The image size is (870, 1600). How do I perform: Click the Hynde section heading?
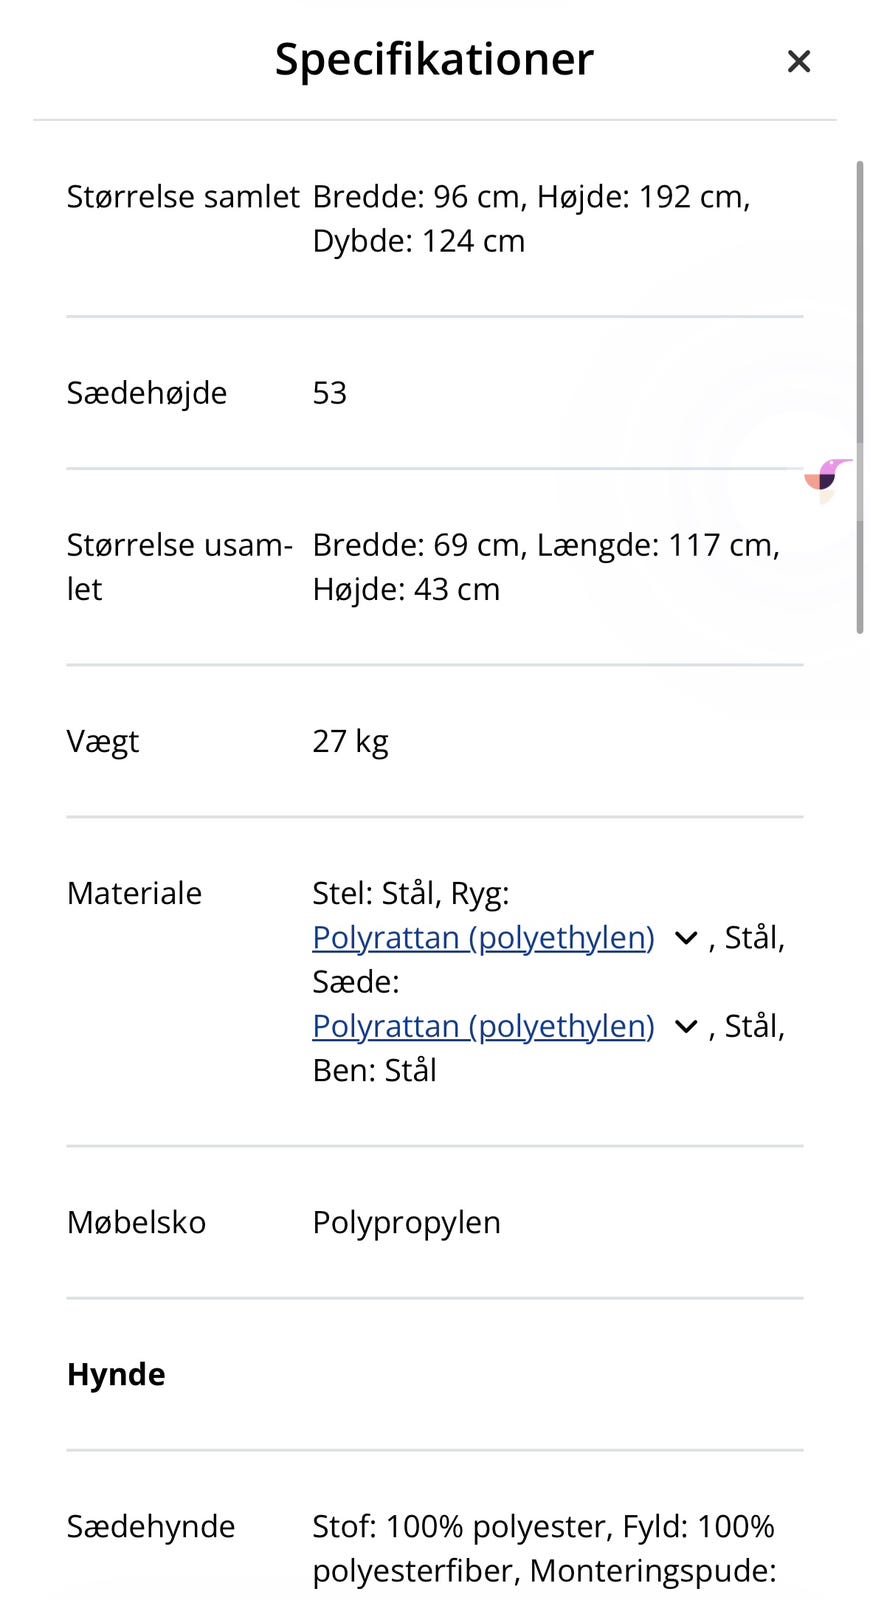coord(116,1373)
